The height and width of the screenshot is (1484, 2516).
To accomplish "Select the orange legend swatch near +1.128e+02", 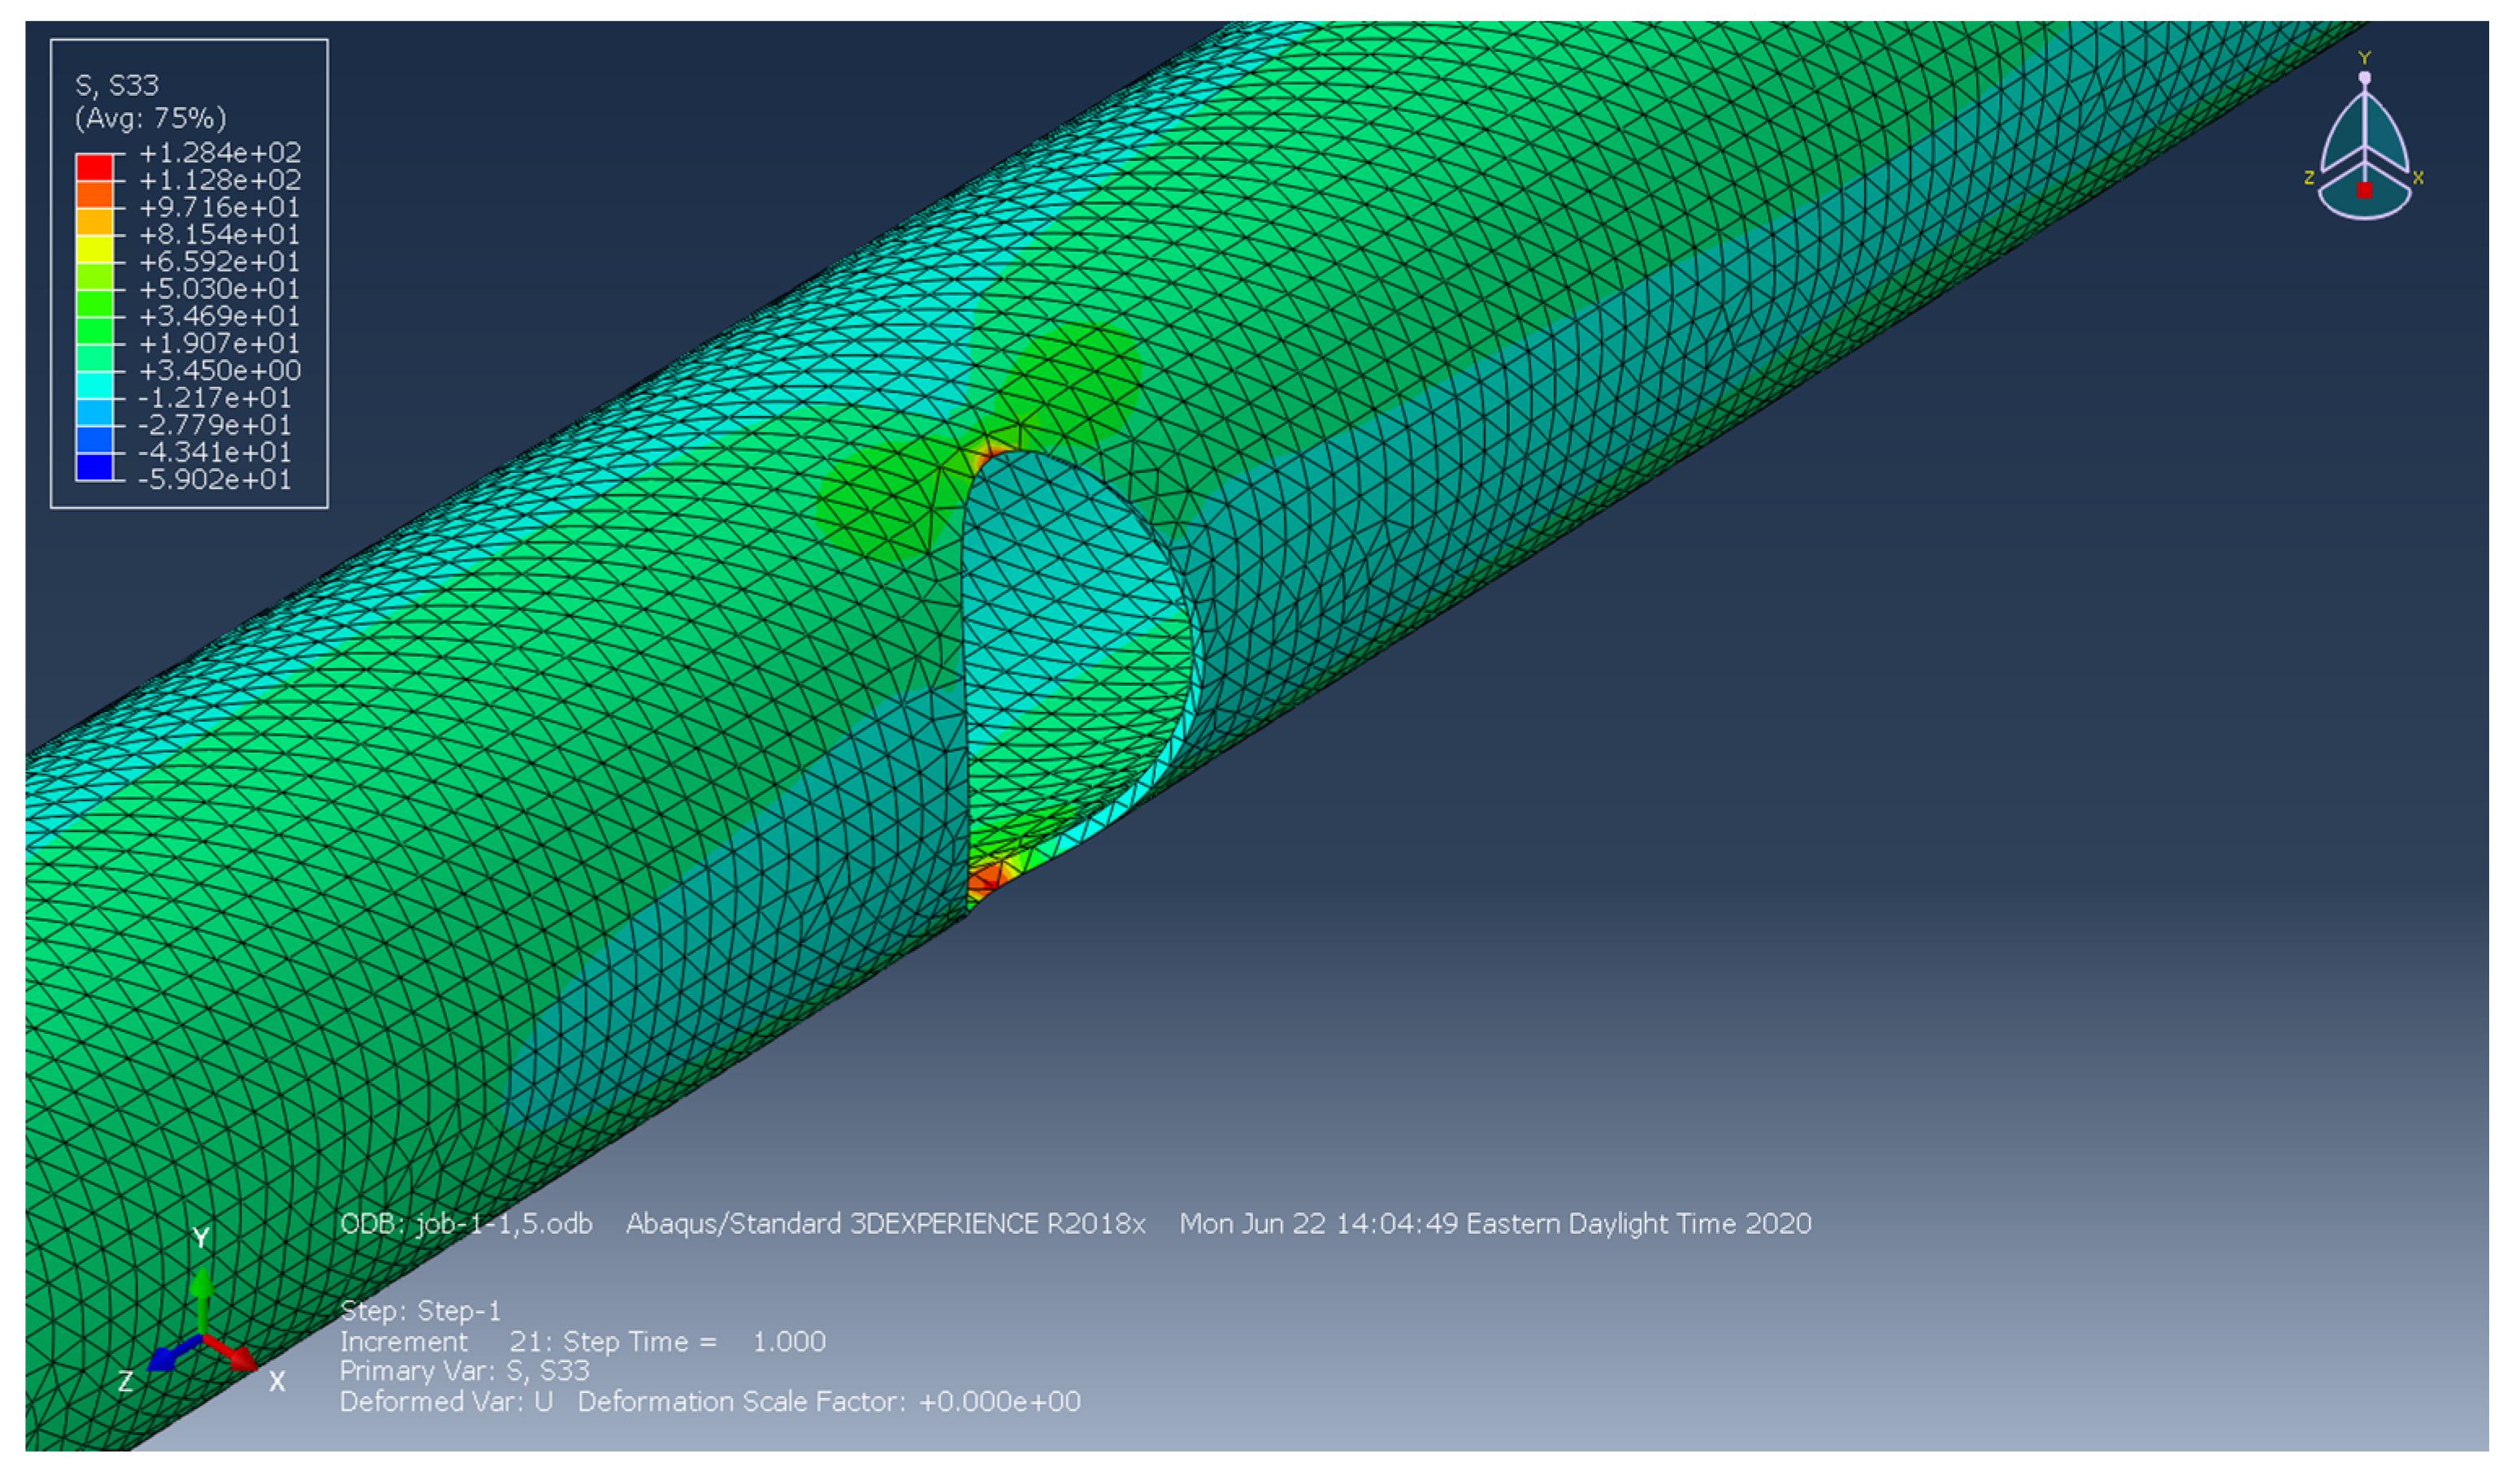I will (x=95, y=194).
